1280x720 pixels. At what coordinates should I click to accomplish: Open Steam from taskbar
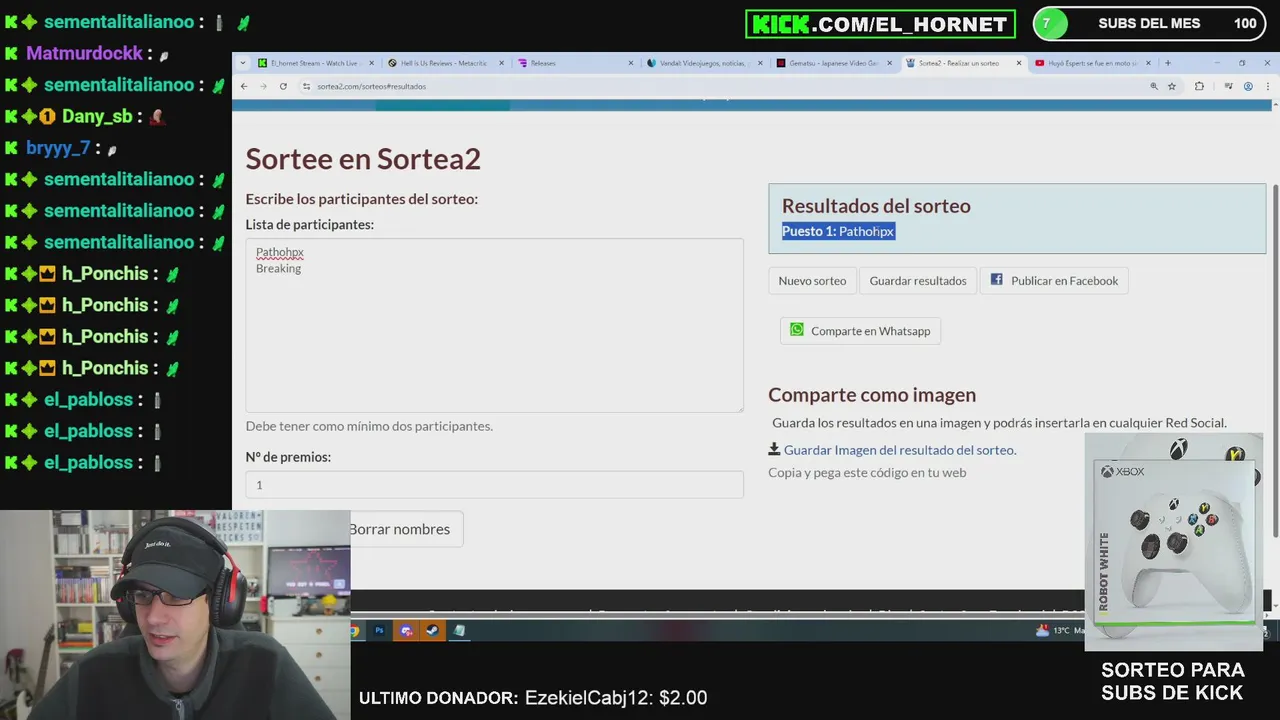[x=432, y=630]
